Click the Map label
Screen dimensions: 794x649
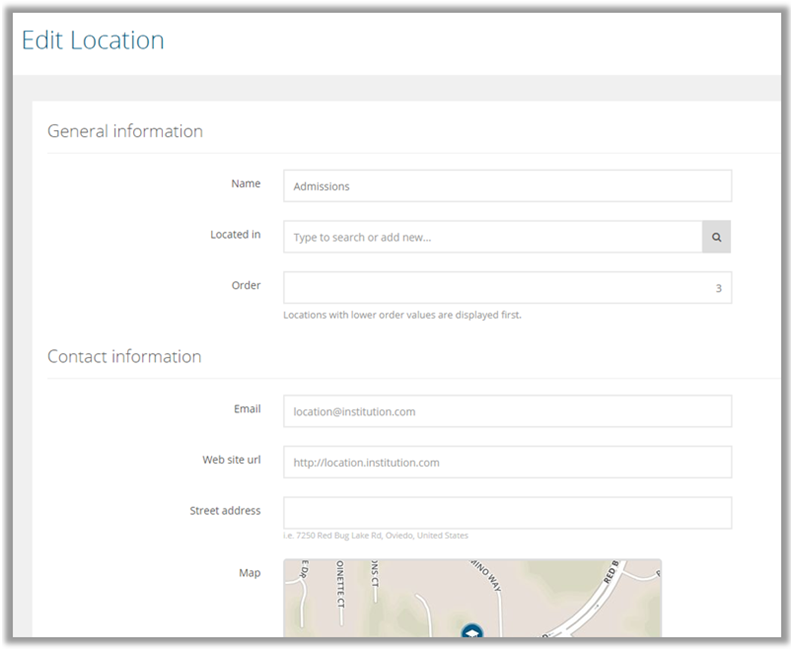[x=250, y=573]
